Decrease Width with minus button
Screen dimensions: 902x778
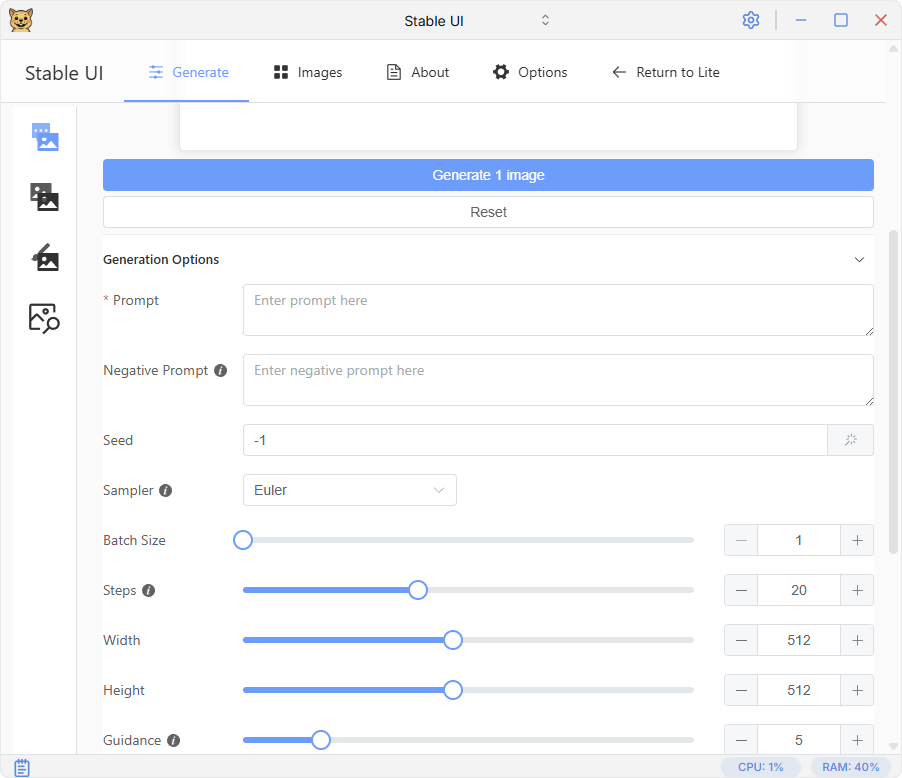(x=741, y=640)
